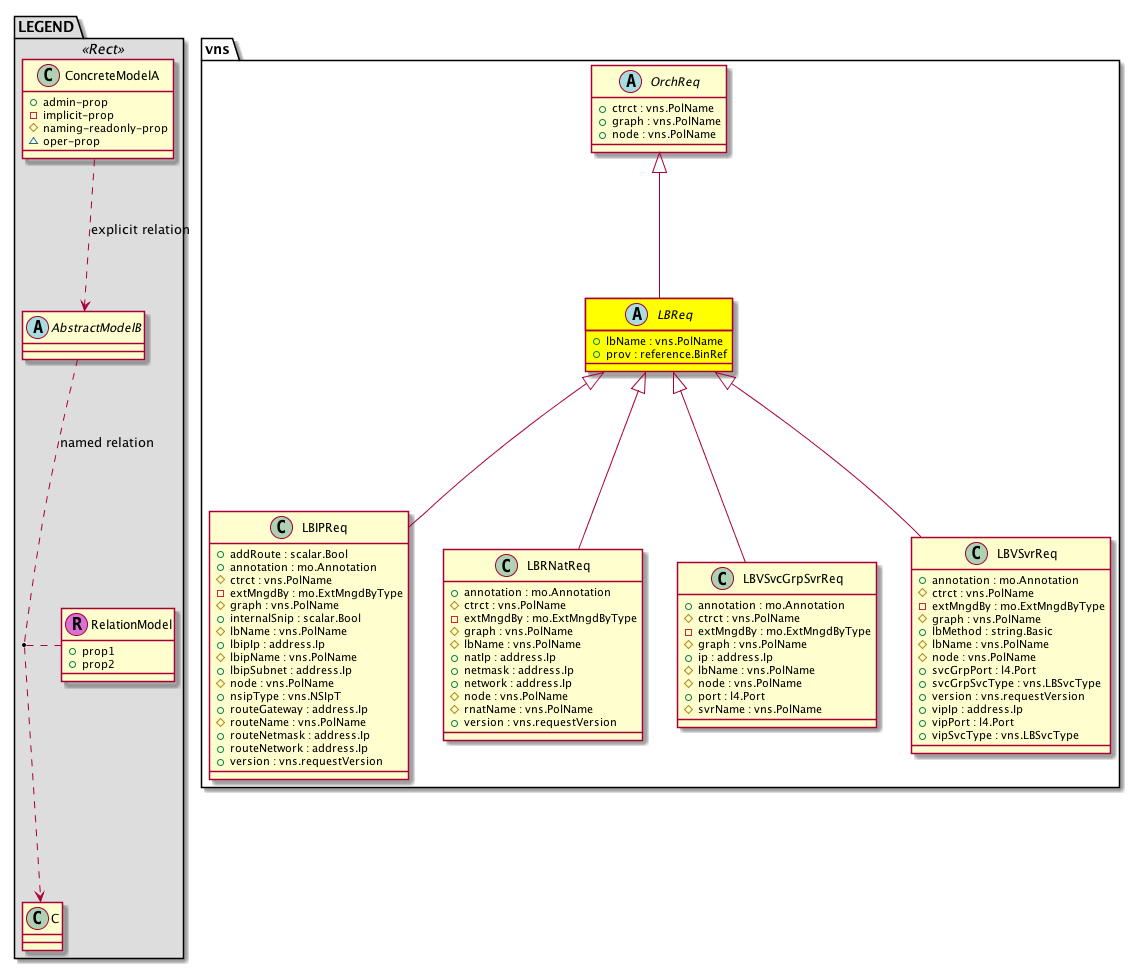Click the 'A' icon of AbstractModelB in legend
Screen dimensions: 1140x969
38,326
